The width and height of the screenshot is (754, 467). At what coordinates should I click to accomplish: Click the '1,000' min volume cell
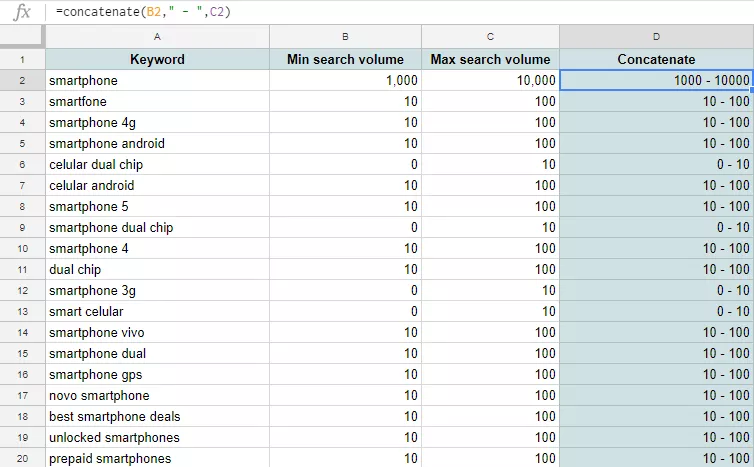click(x=345, y=80)
